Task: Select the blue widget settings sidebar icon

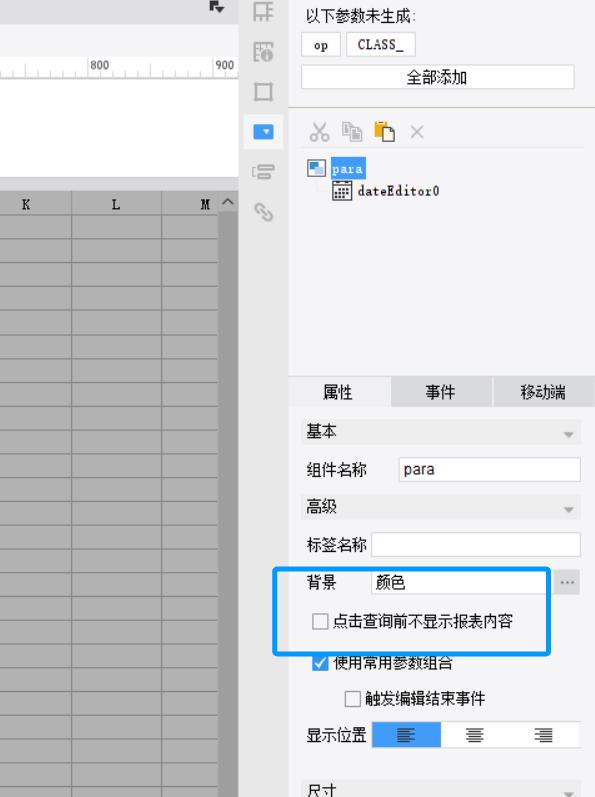Action: 263,132
